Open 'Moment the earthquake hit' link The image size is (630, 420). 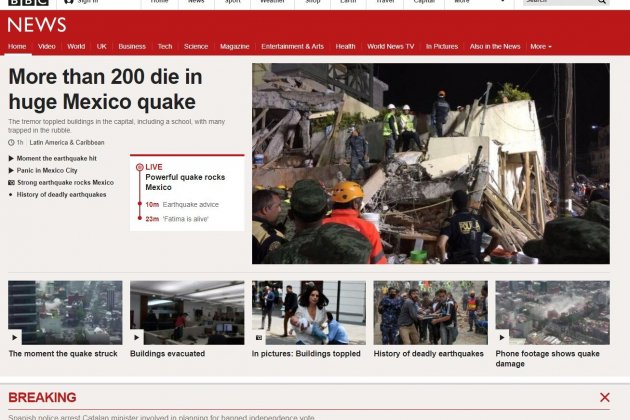(x=57, y=158)
